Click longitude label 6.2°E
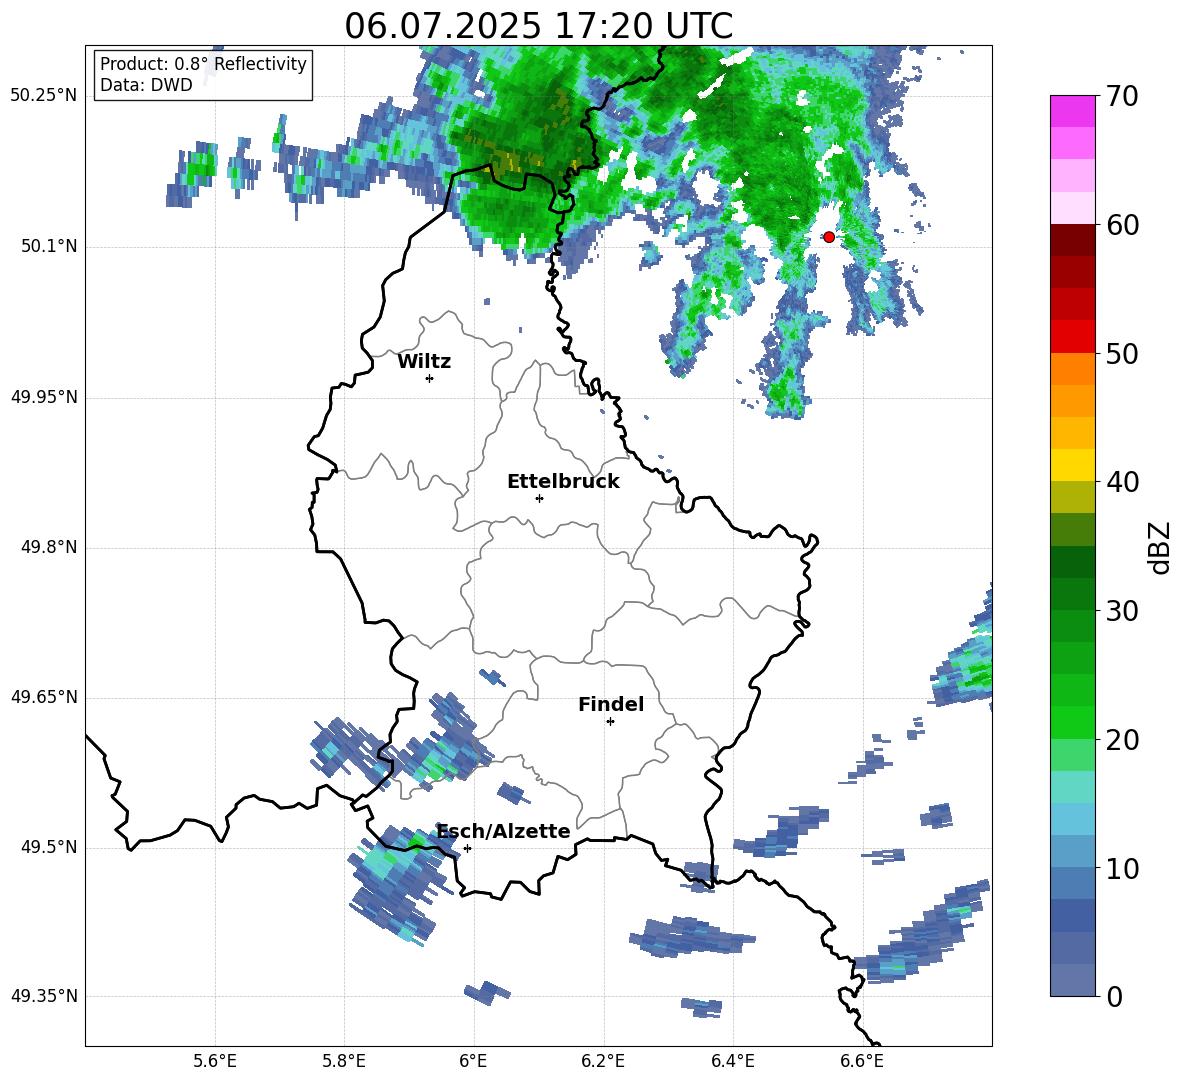 603,1061
